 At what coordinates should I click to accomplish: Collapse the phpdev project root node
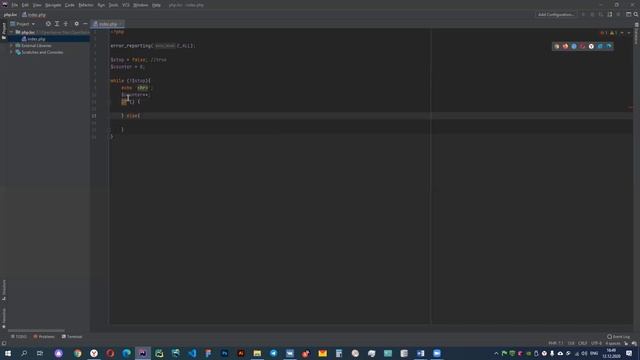11,32
